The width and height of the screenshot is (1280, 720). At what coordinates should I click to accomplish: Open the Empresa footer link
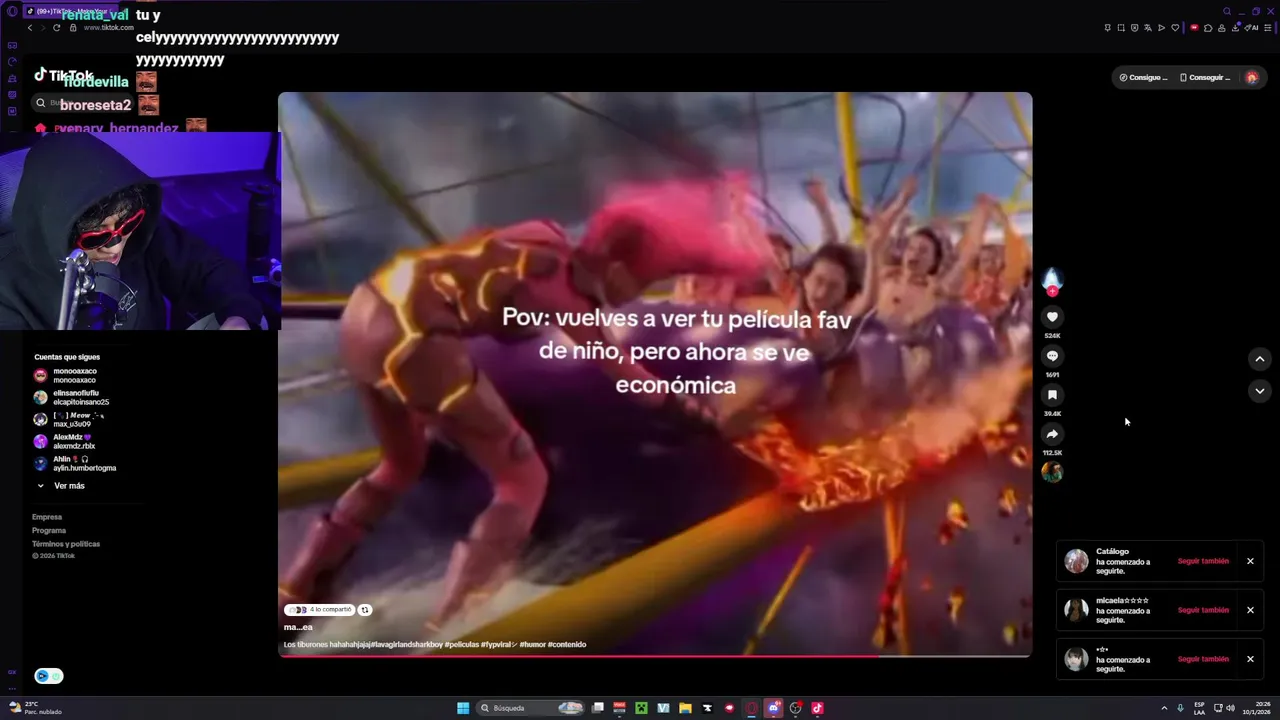click(x=47, y=517)
